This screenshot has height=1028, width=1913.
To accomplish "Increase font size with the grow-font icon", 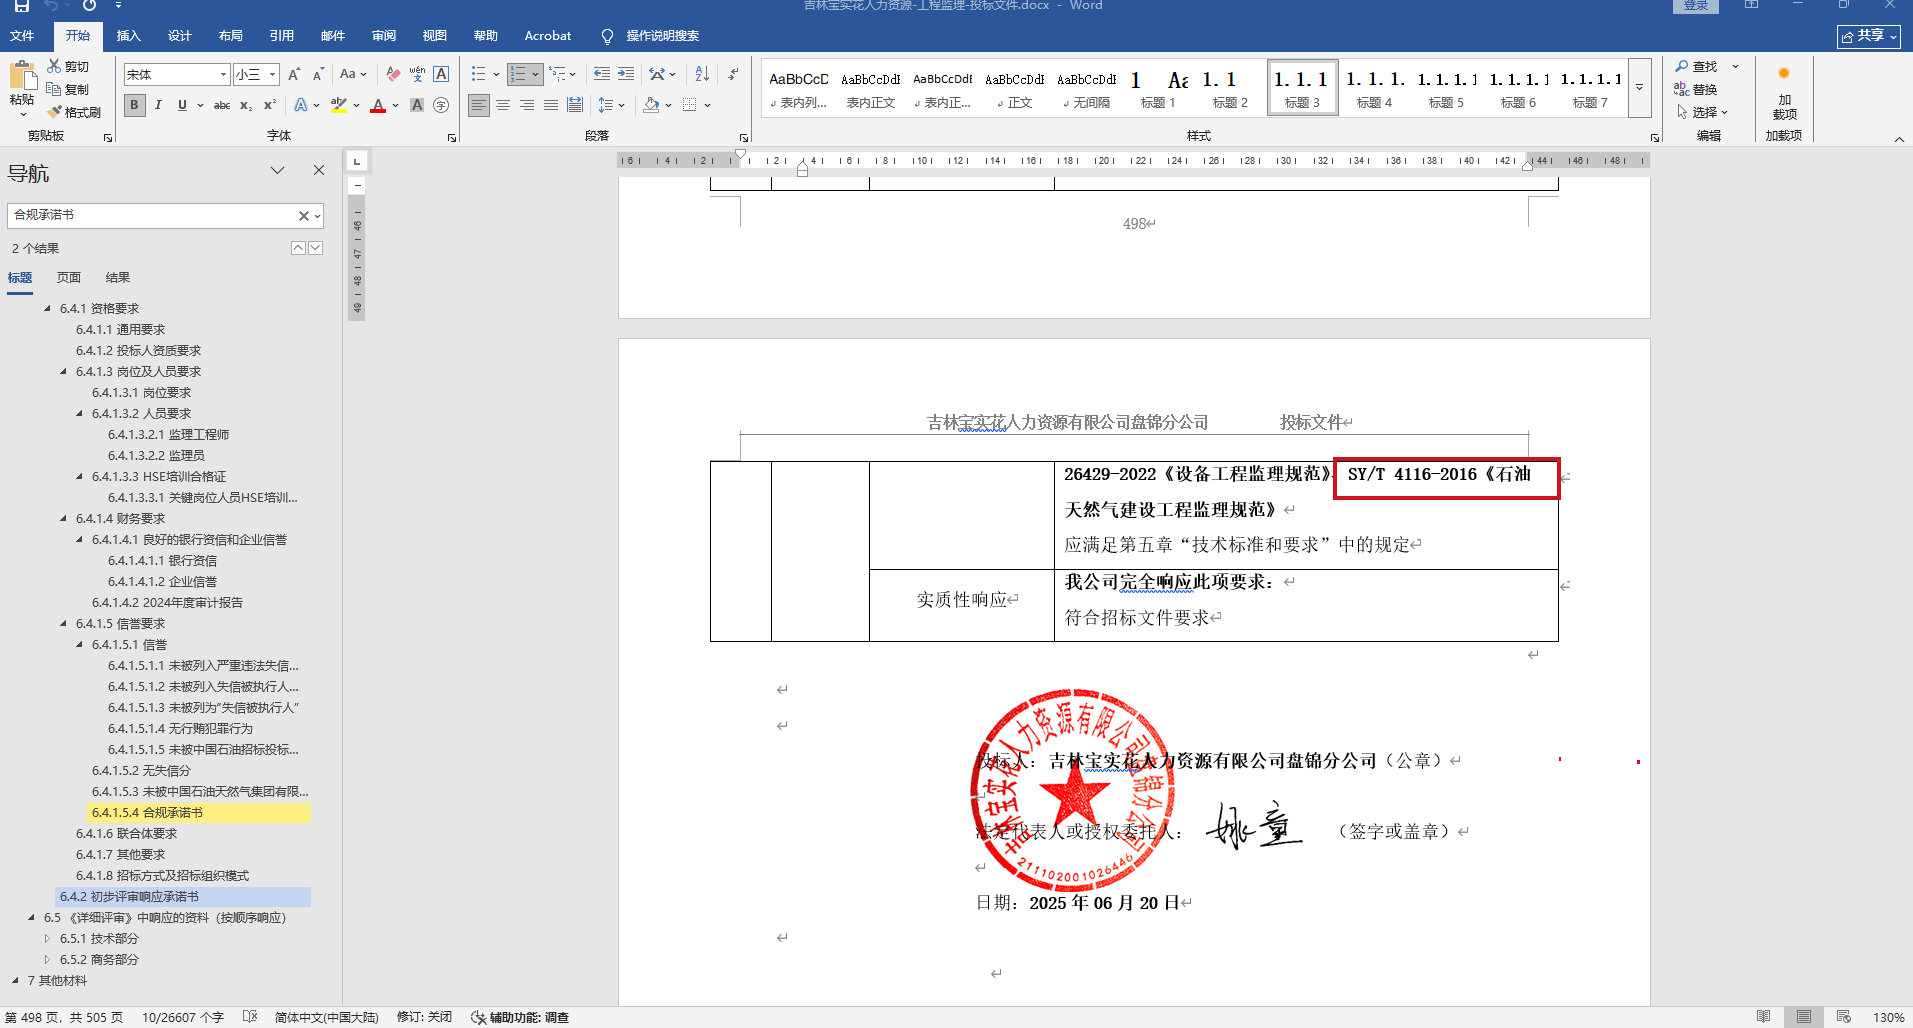I will (294, 74).
